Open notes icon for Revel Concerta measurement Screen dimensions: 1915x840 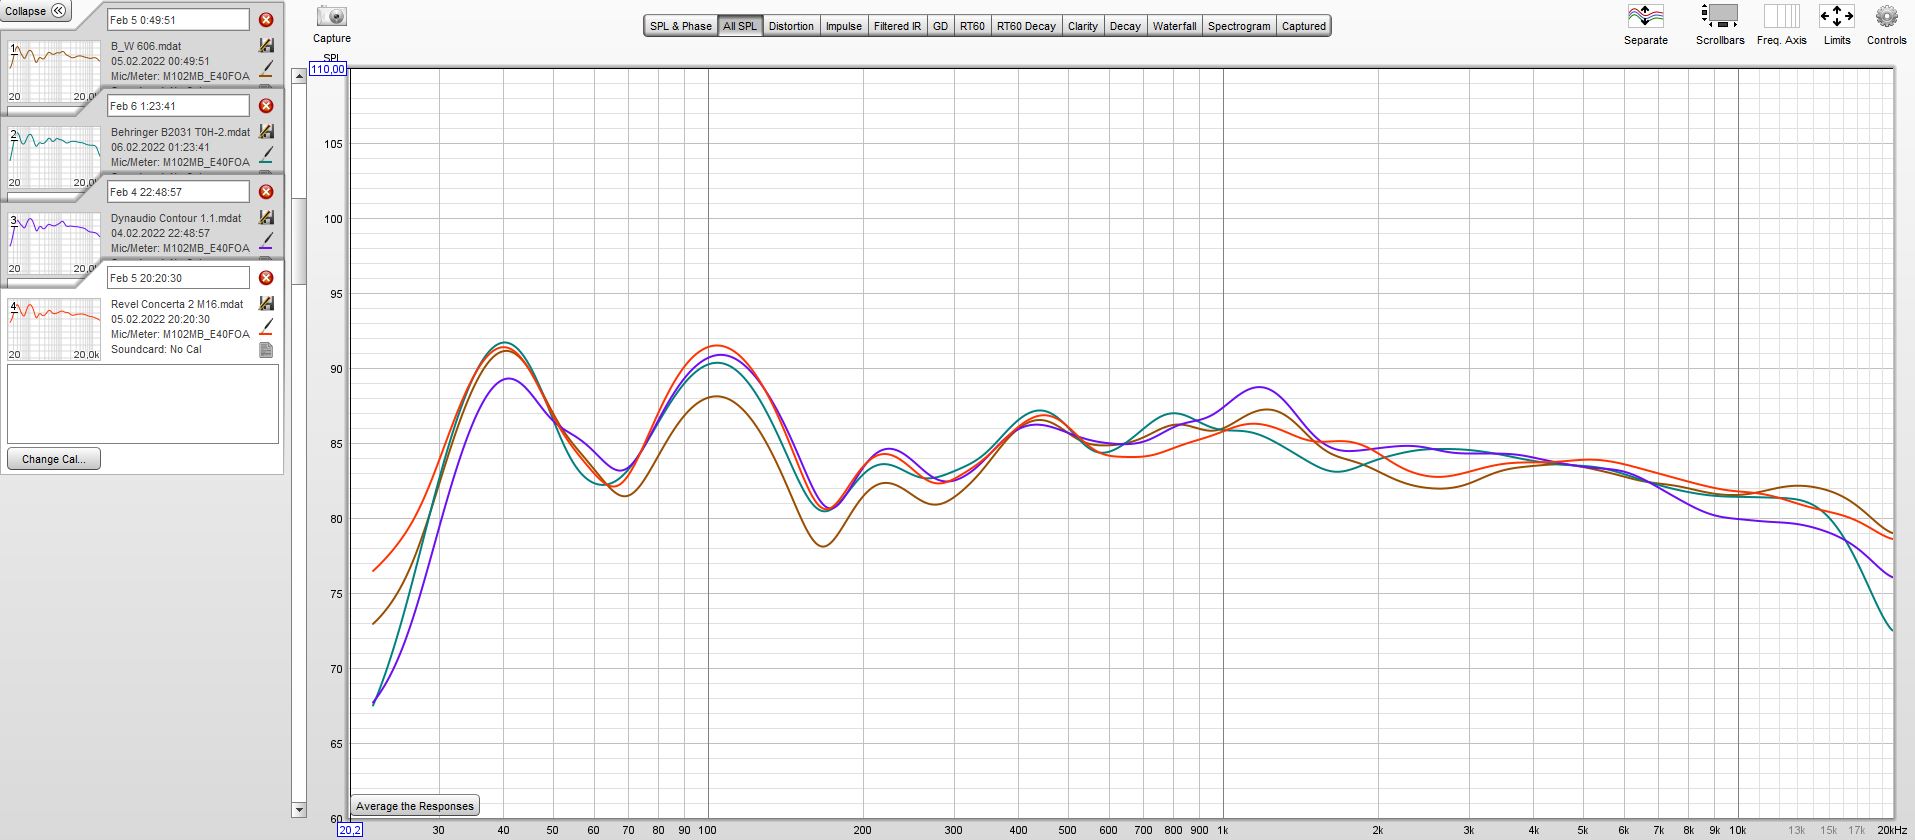coord(266,350)
